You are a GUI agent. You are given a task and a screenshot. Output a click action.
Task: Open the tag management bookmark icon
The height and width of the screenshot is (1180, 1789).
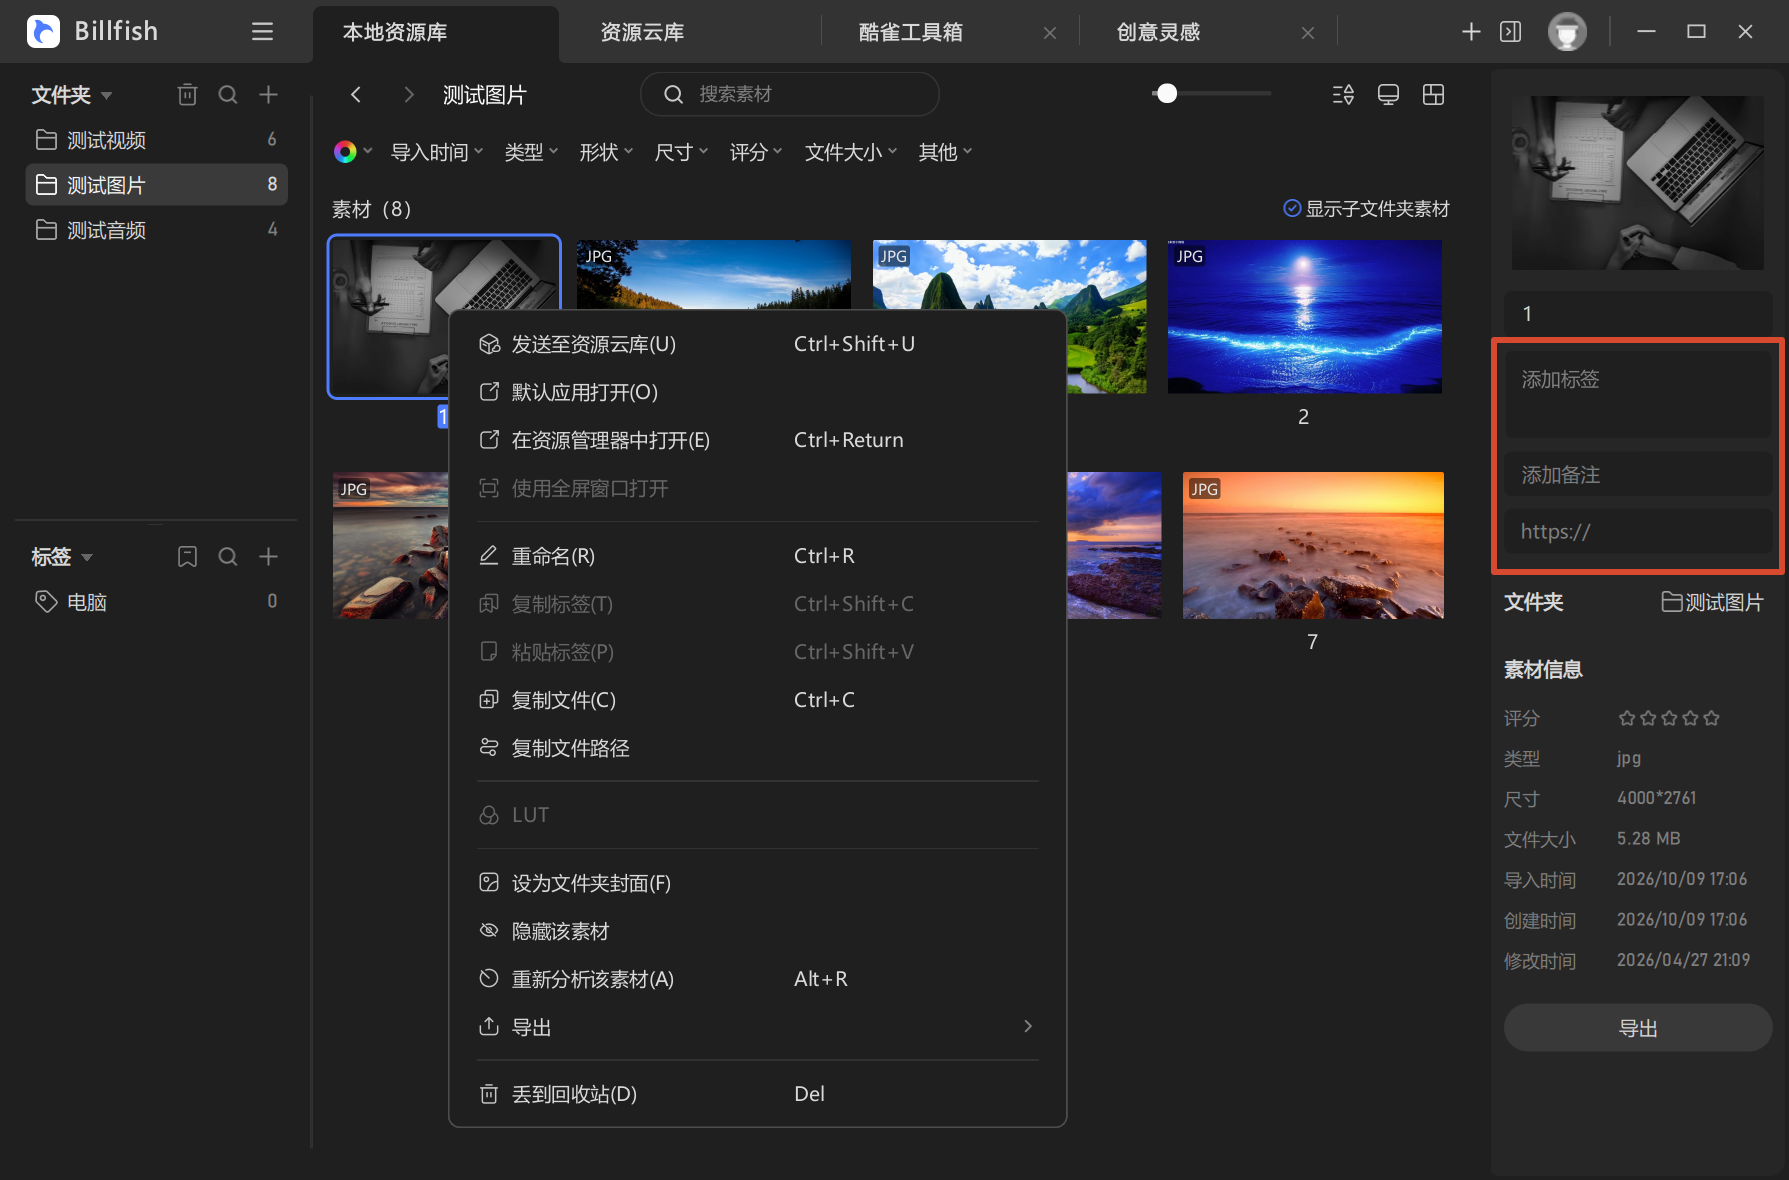(187, 557)
